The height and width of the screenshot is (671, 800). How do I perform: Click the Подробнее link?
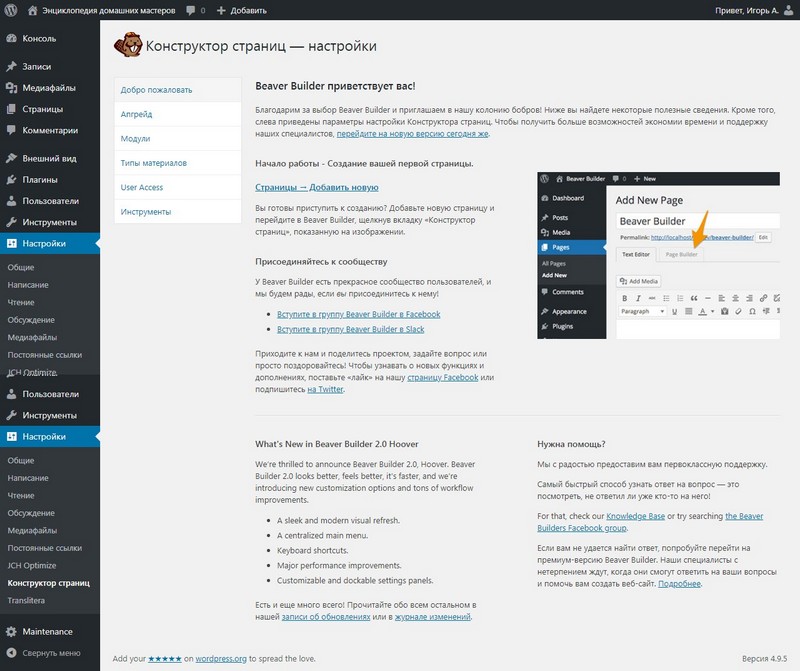pyautogui.click(x=680, y=584)
